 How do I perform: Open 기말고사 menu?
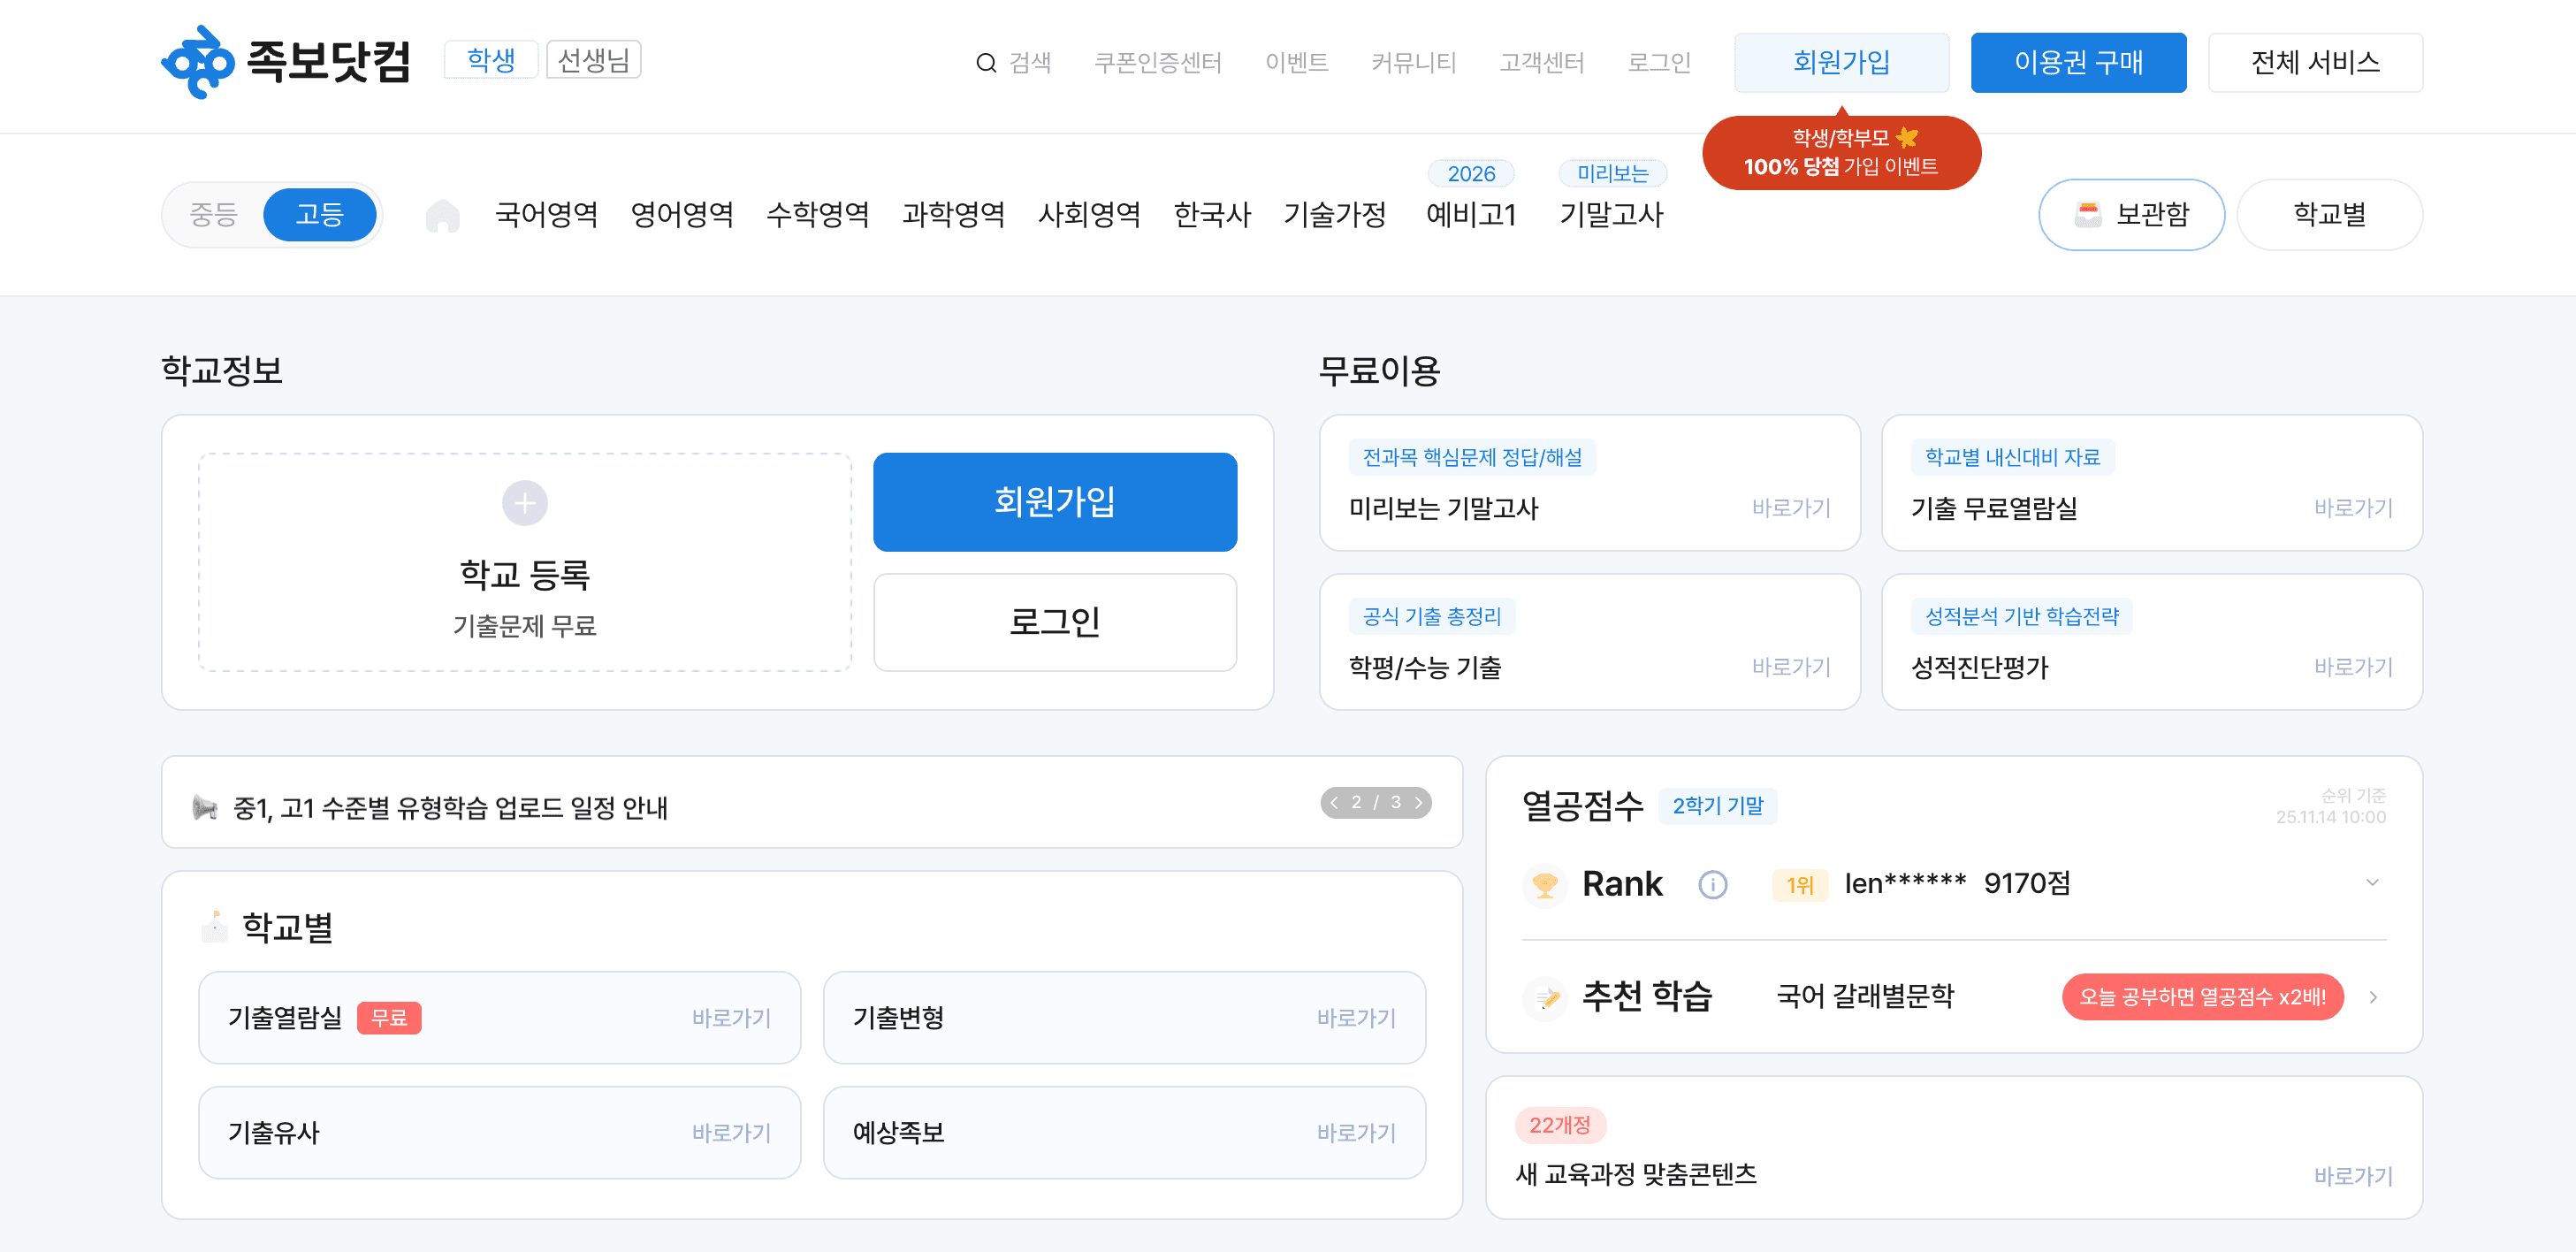click(1611, 214)
